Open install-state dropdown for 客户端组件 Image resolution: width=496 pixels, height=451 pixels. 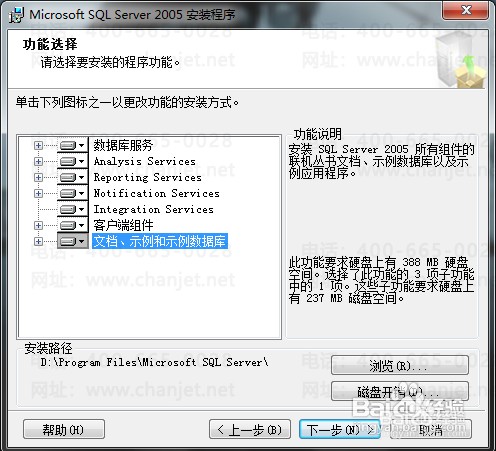tap(72, 225)
